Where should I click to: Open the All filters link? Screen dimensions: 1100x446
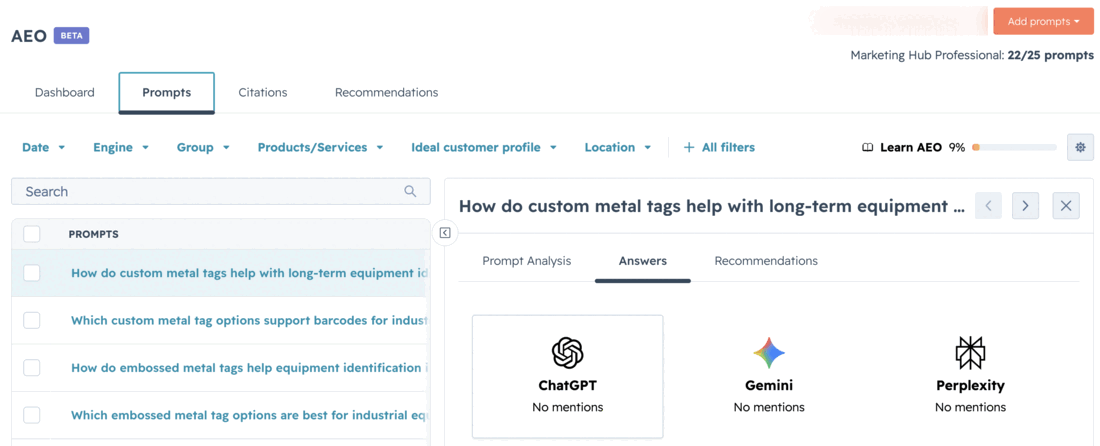click(x=719, y=147)
